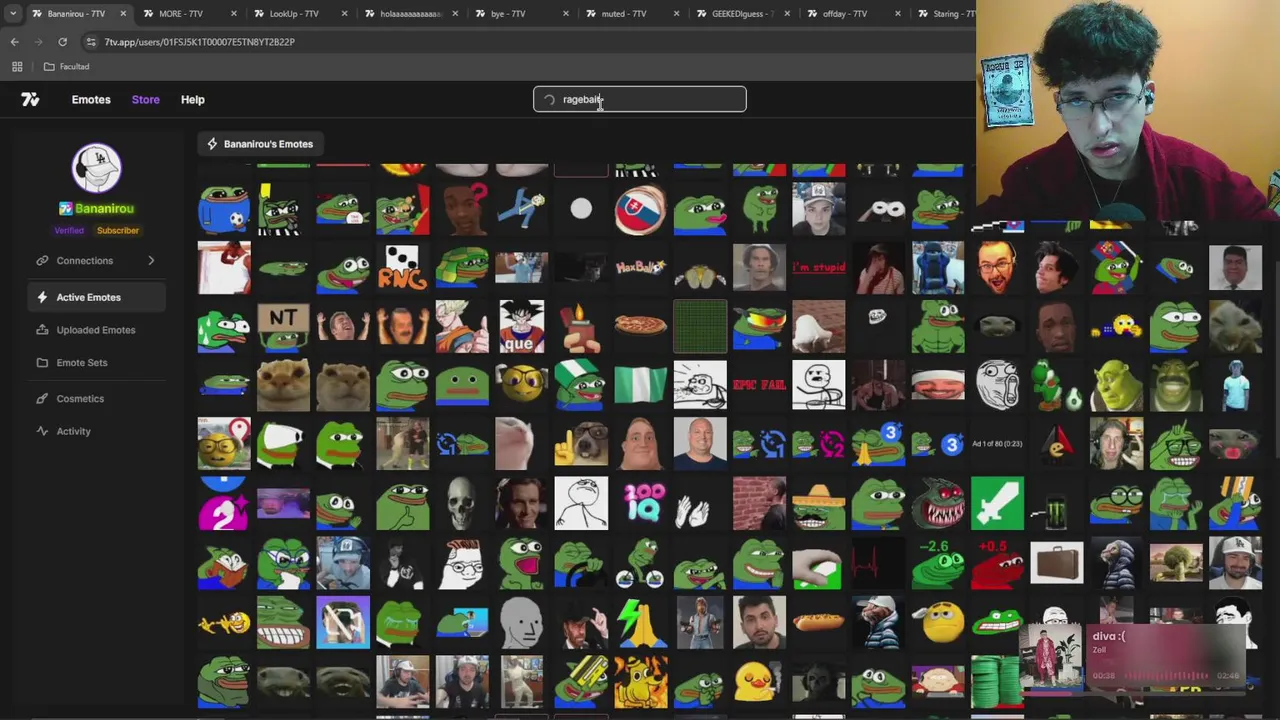Select the Yoshi with egg emote
Viewport: 1280px width, 720px height.
pyautogui.click(x=1057, y=385)
